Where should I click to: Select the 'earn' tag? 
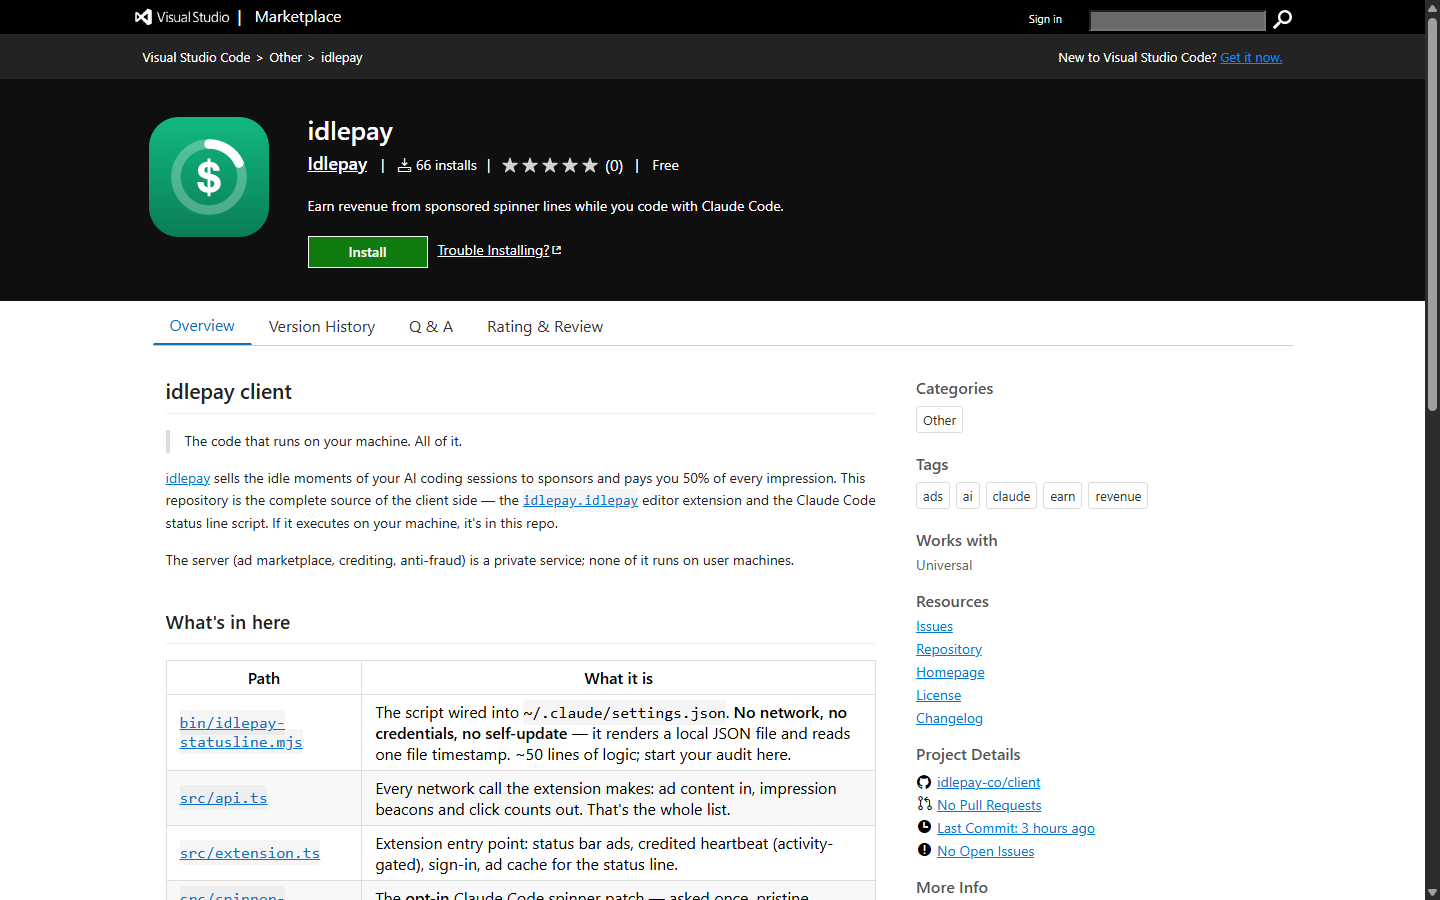(x=1063, y=496)
